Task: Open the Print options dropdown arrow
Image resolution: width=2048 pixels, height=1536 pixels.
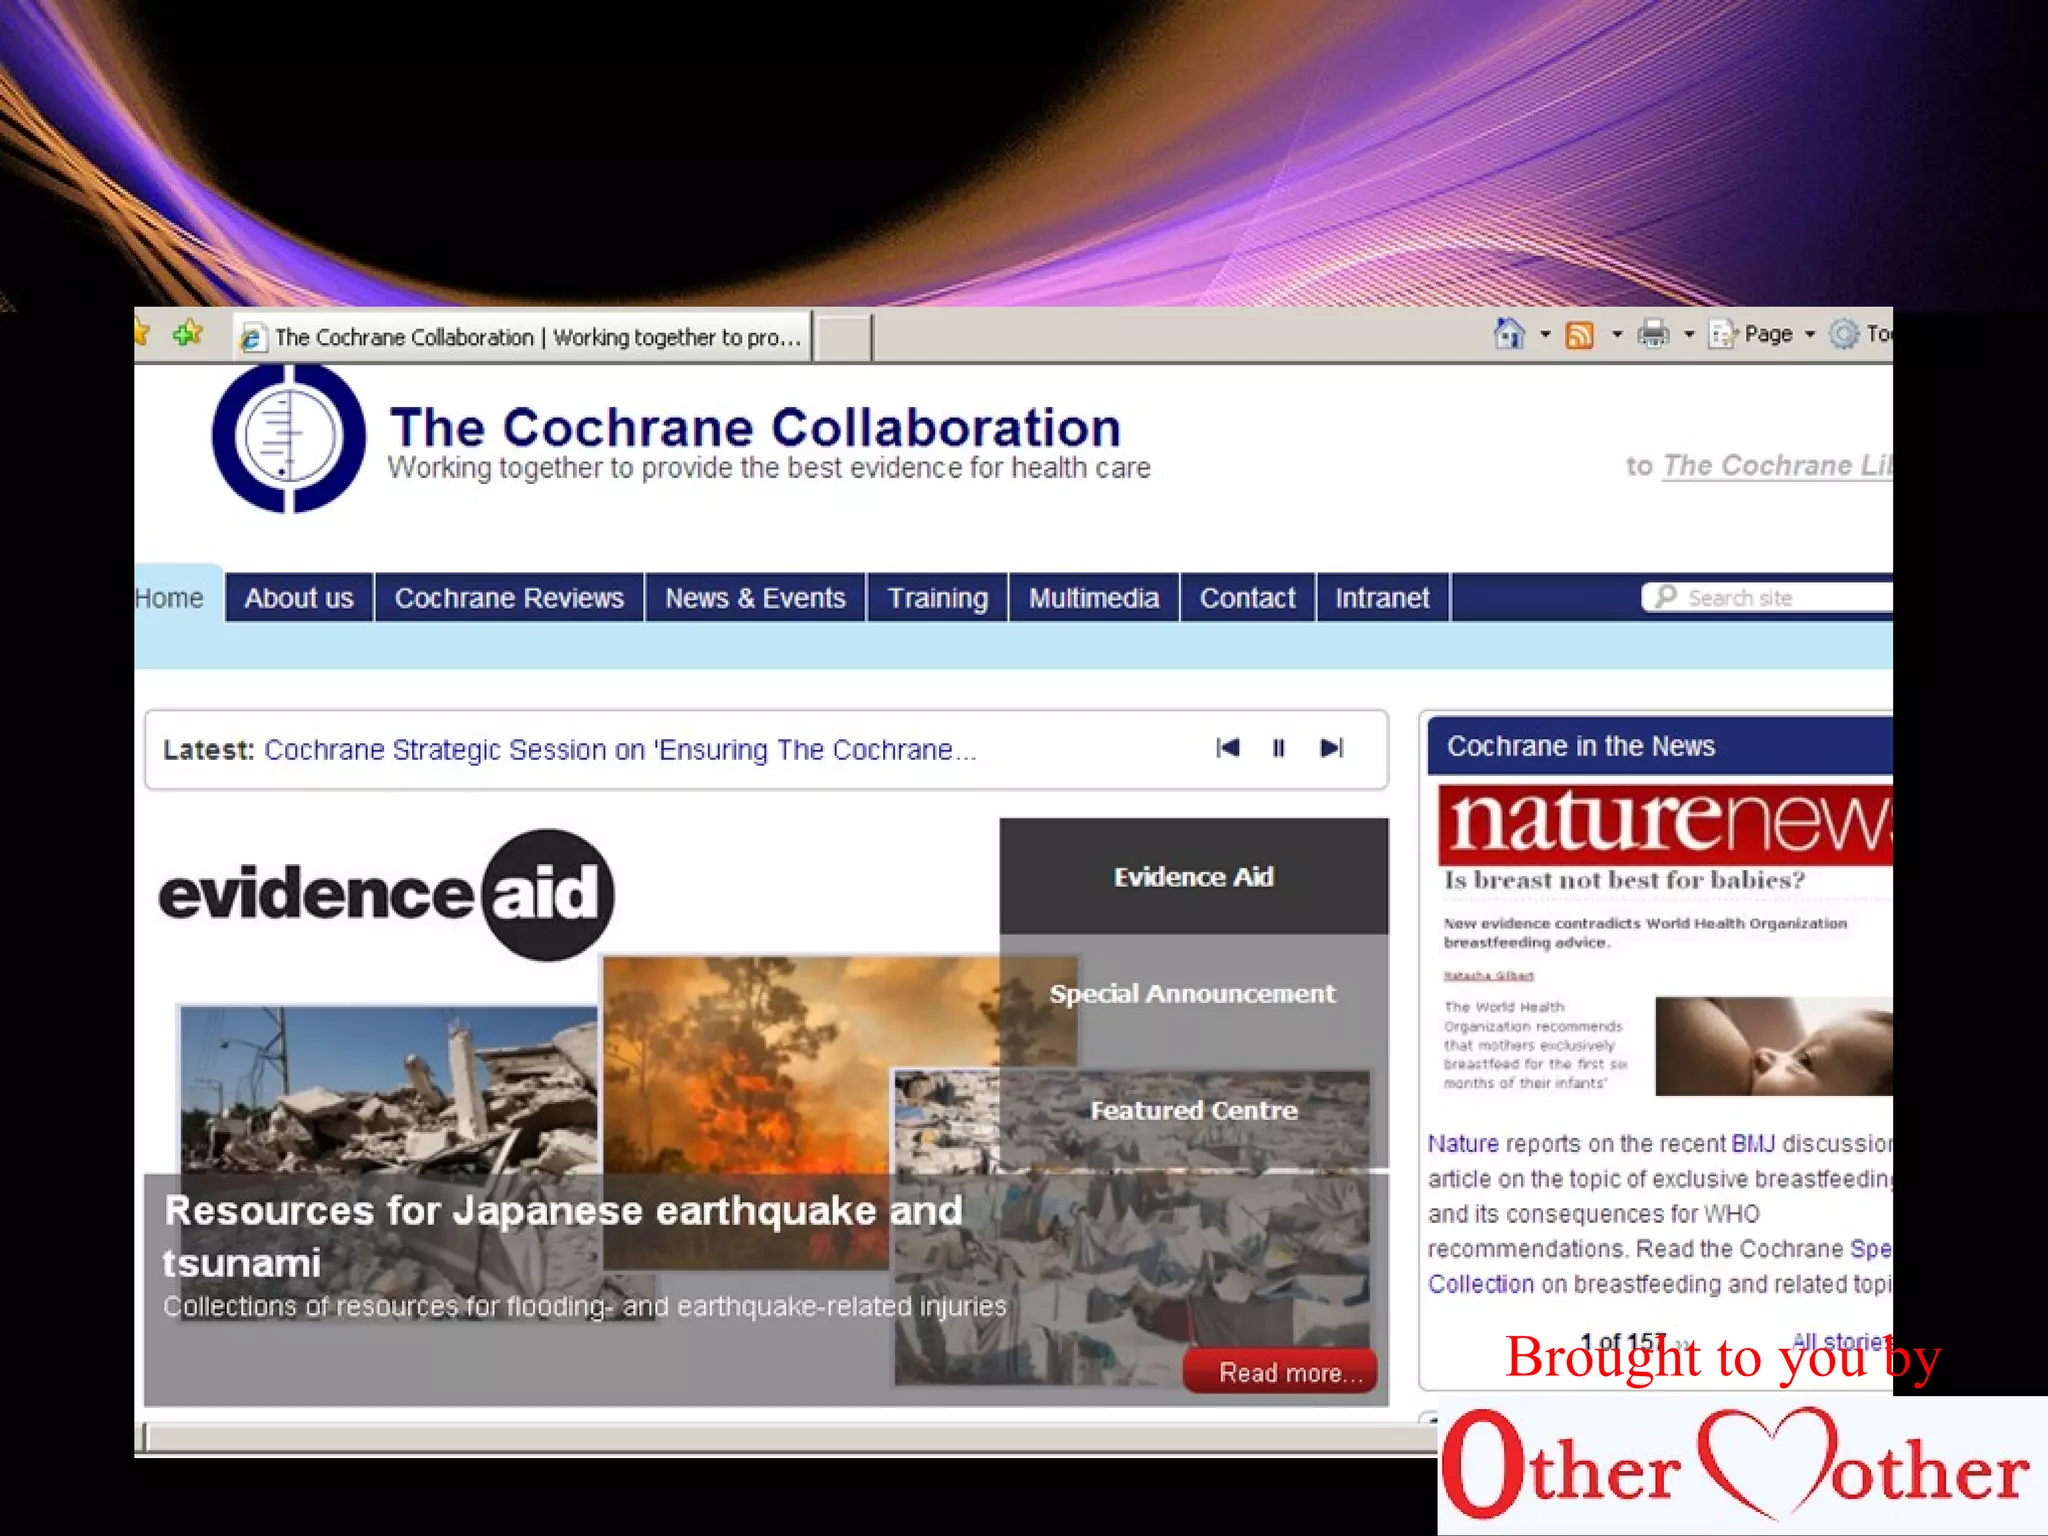Action: tap(1689, 335)
